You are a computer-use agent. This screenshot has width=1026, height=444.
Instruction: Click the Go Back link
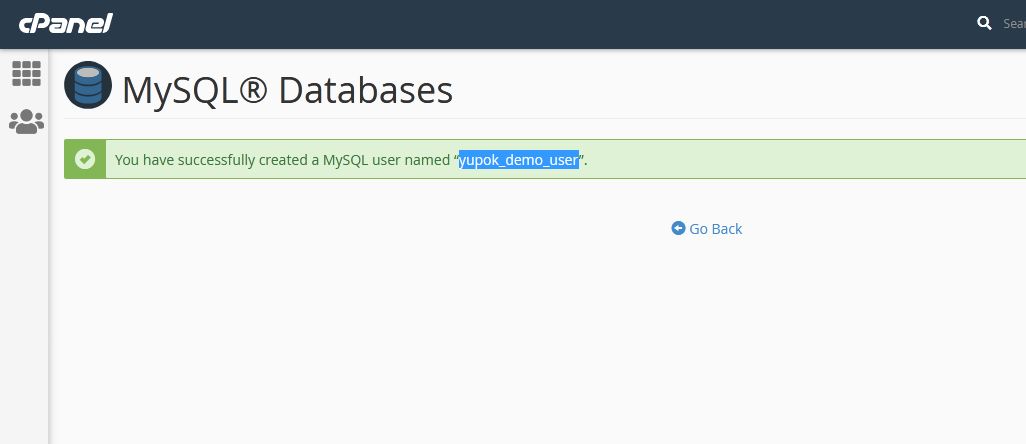707,228
